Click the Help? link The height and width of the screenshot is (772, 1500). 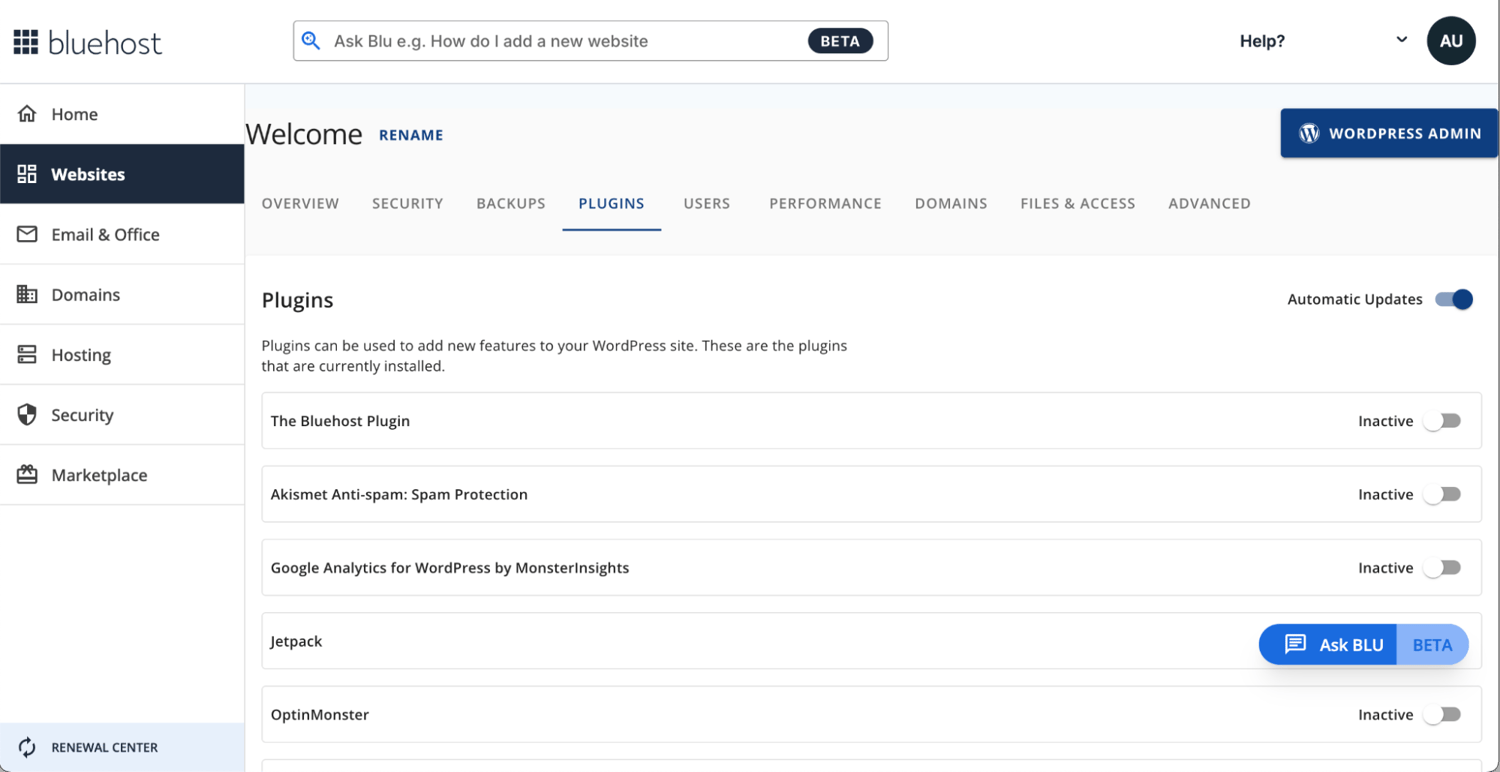1262,41
